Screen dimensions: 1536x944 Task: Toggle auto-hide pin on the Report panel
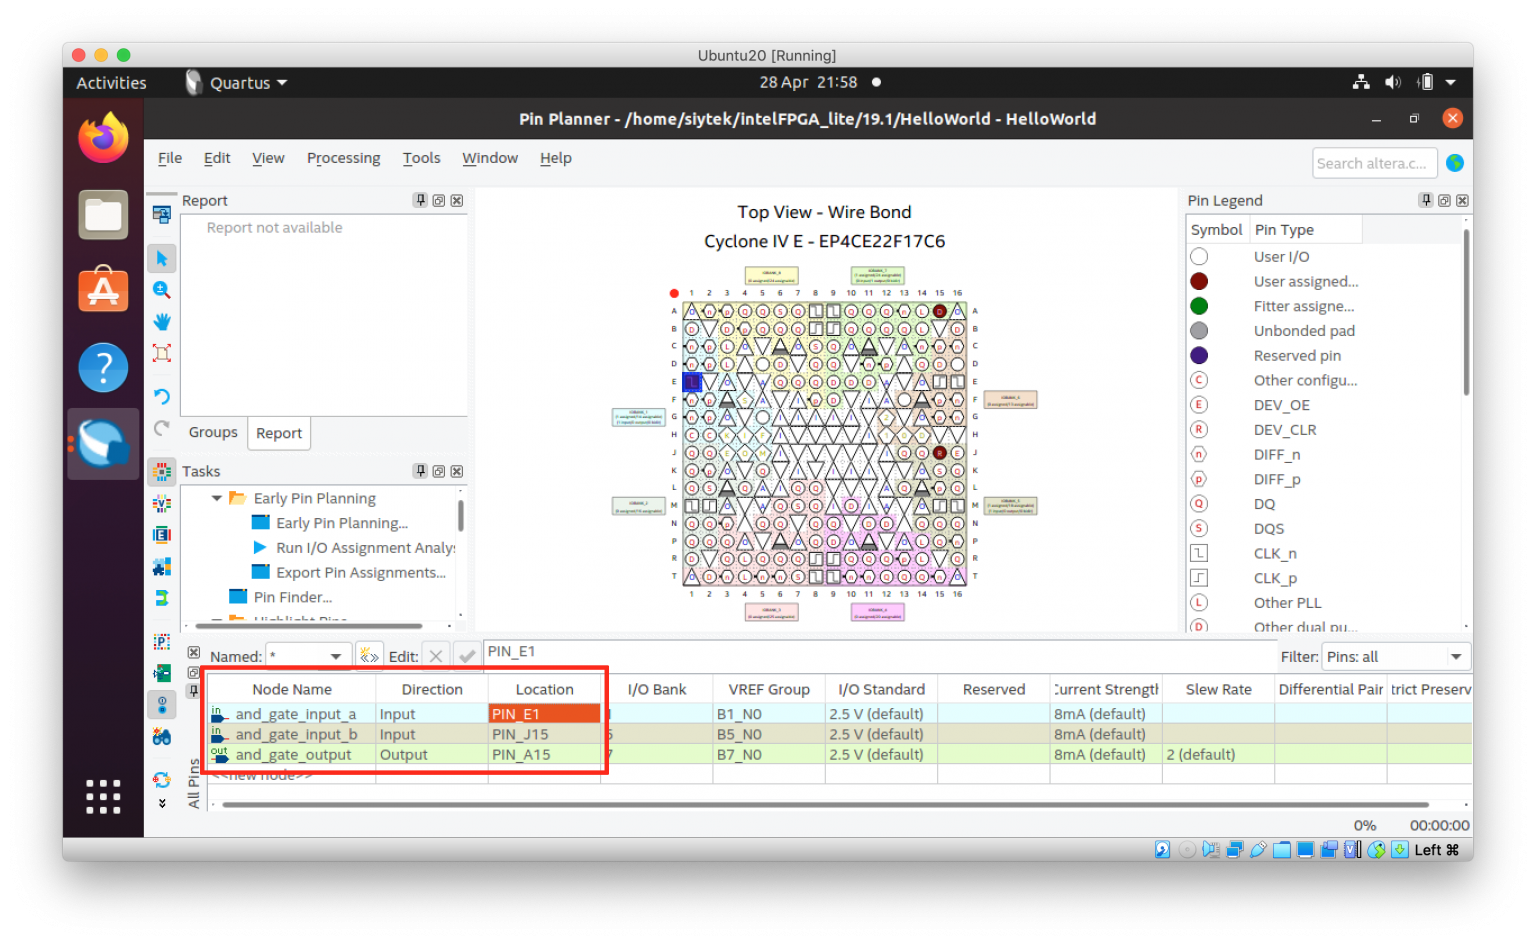pyautogui.click(x=420, y=200)
